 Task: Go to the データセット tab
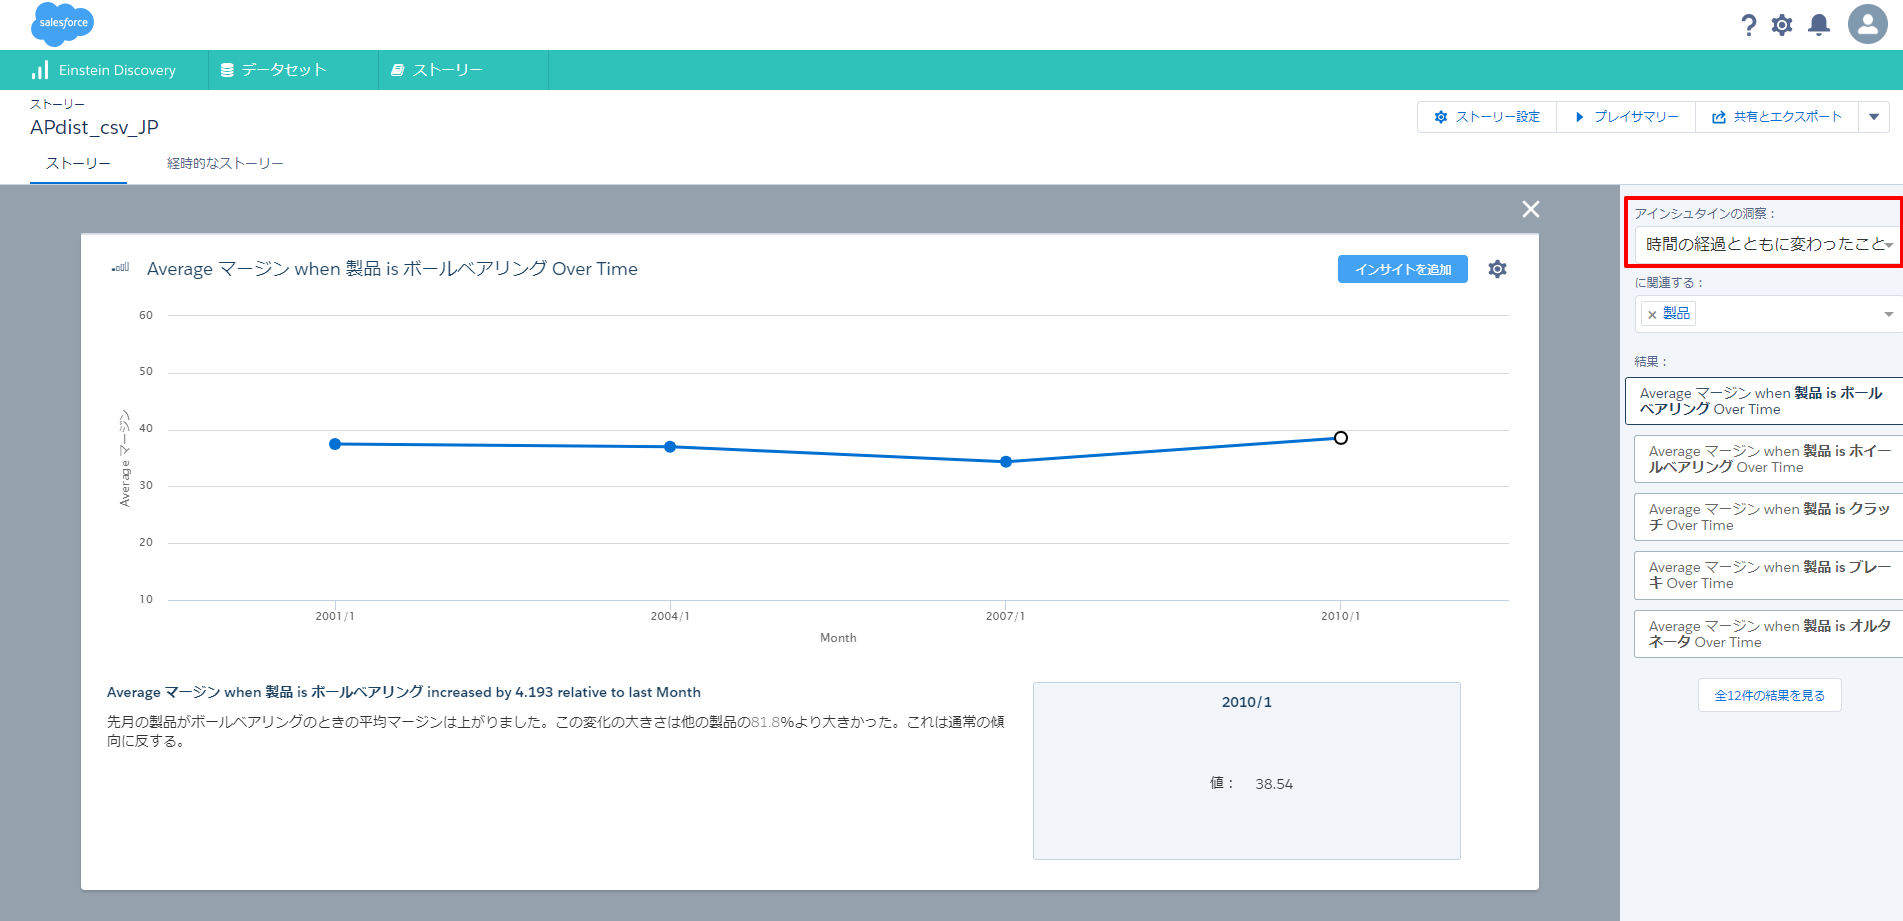pyautogui.click(x=273, y=70)
